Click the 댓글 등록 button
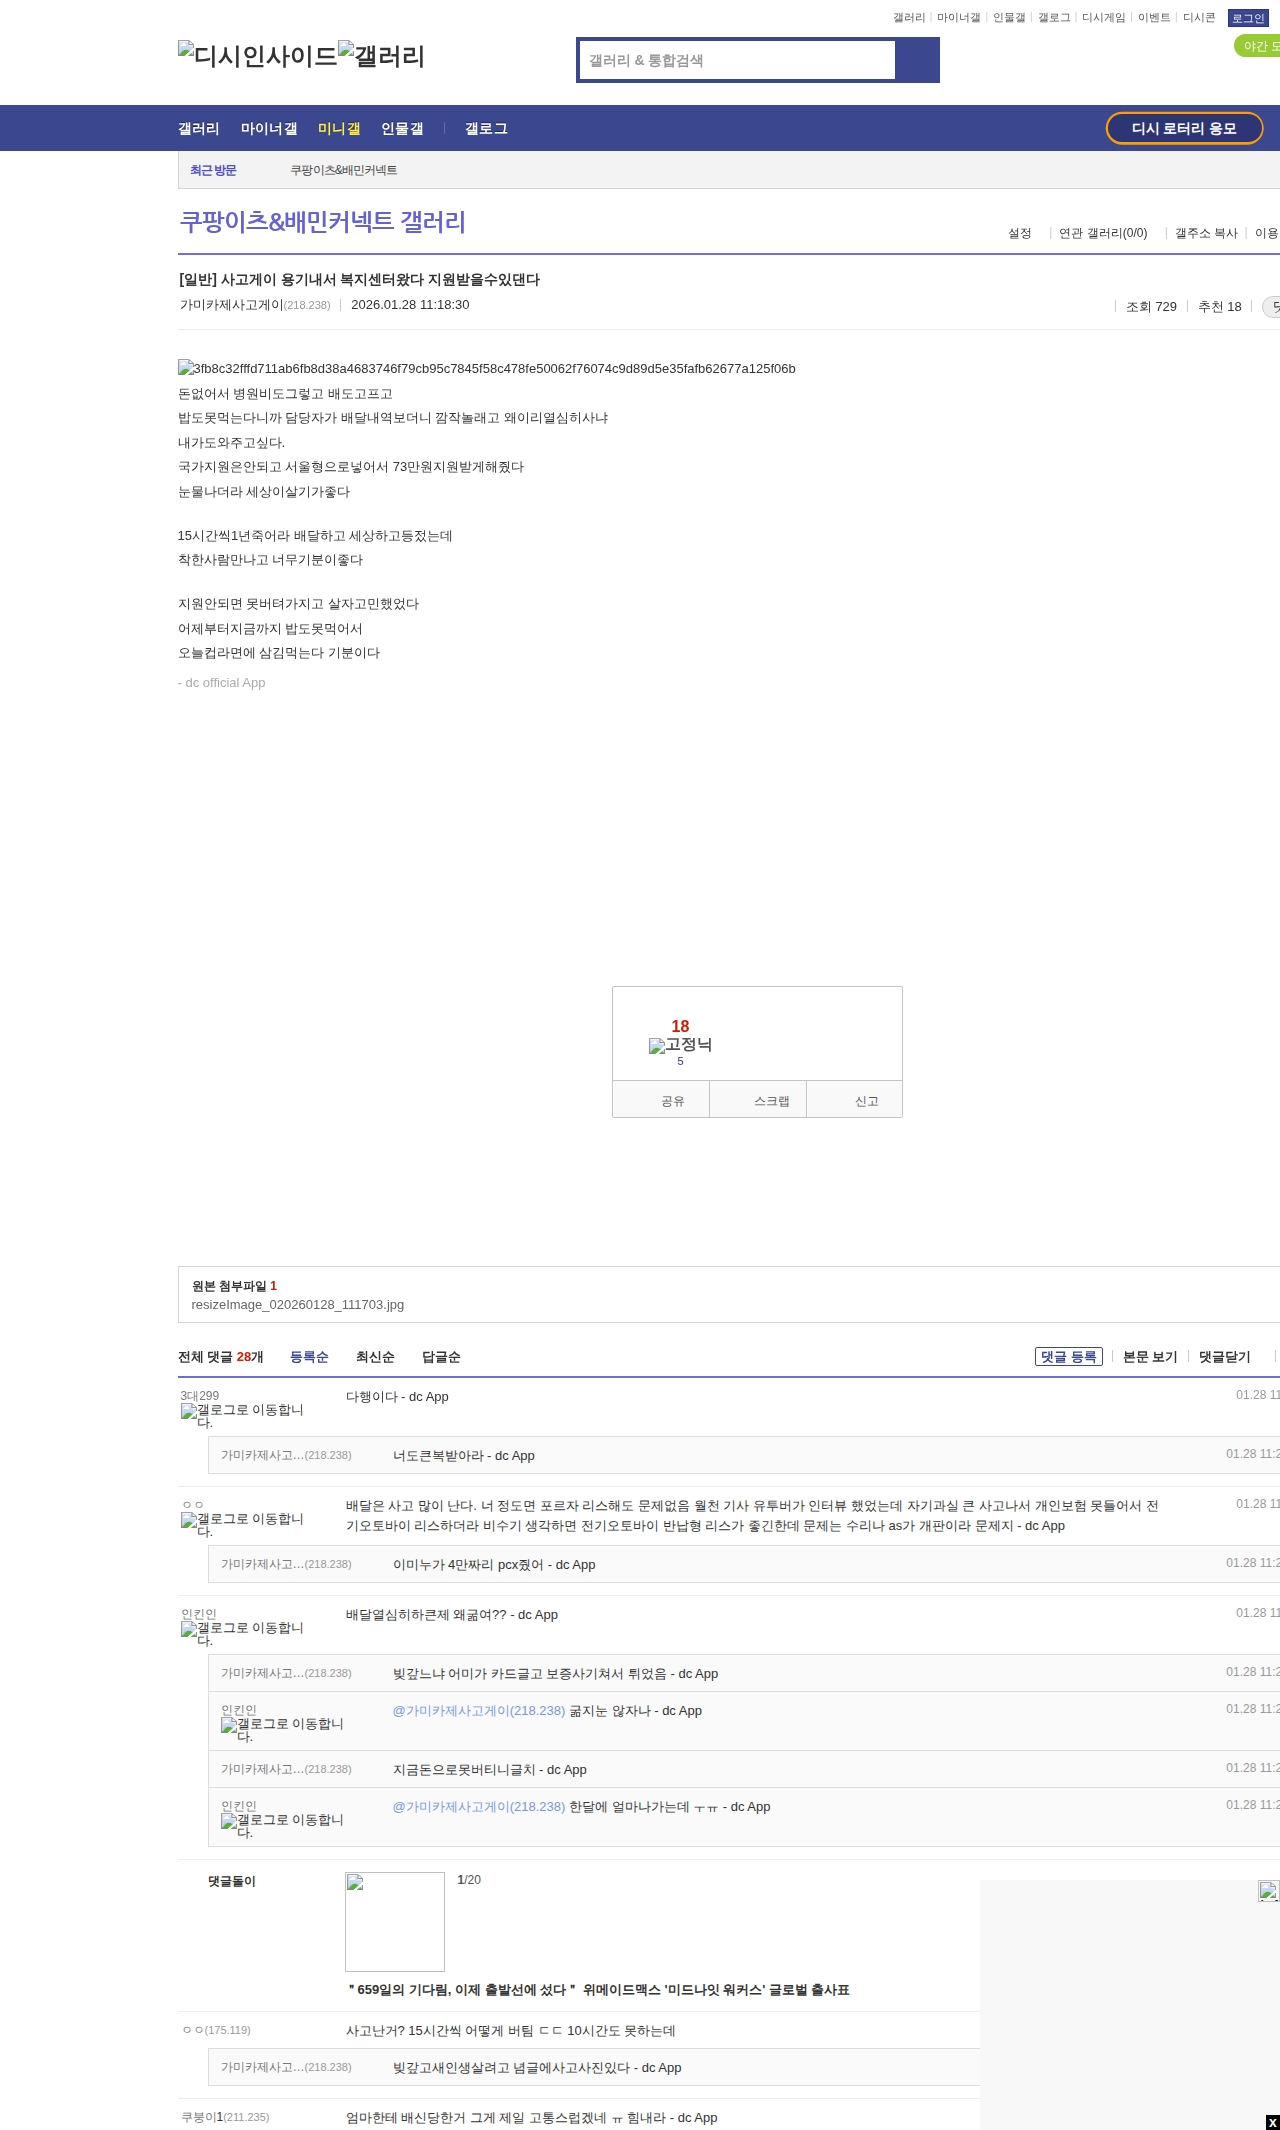This screenshot has height=2130, width=1280. pos(1069,1357)
